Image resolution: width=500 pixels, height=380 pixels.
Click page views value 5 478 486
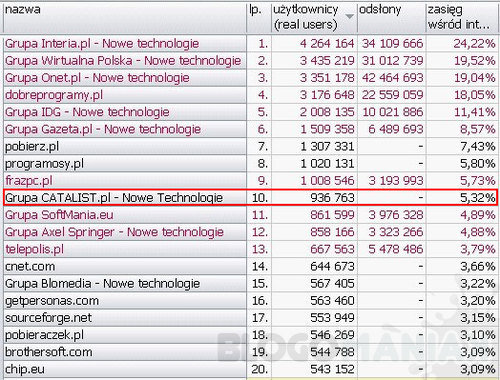(x=396, y=249)
